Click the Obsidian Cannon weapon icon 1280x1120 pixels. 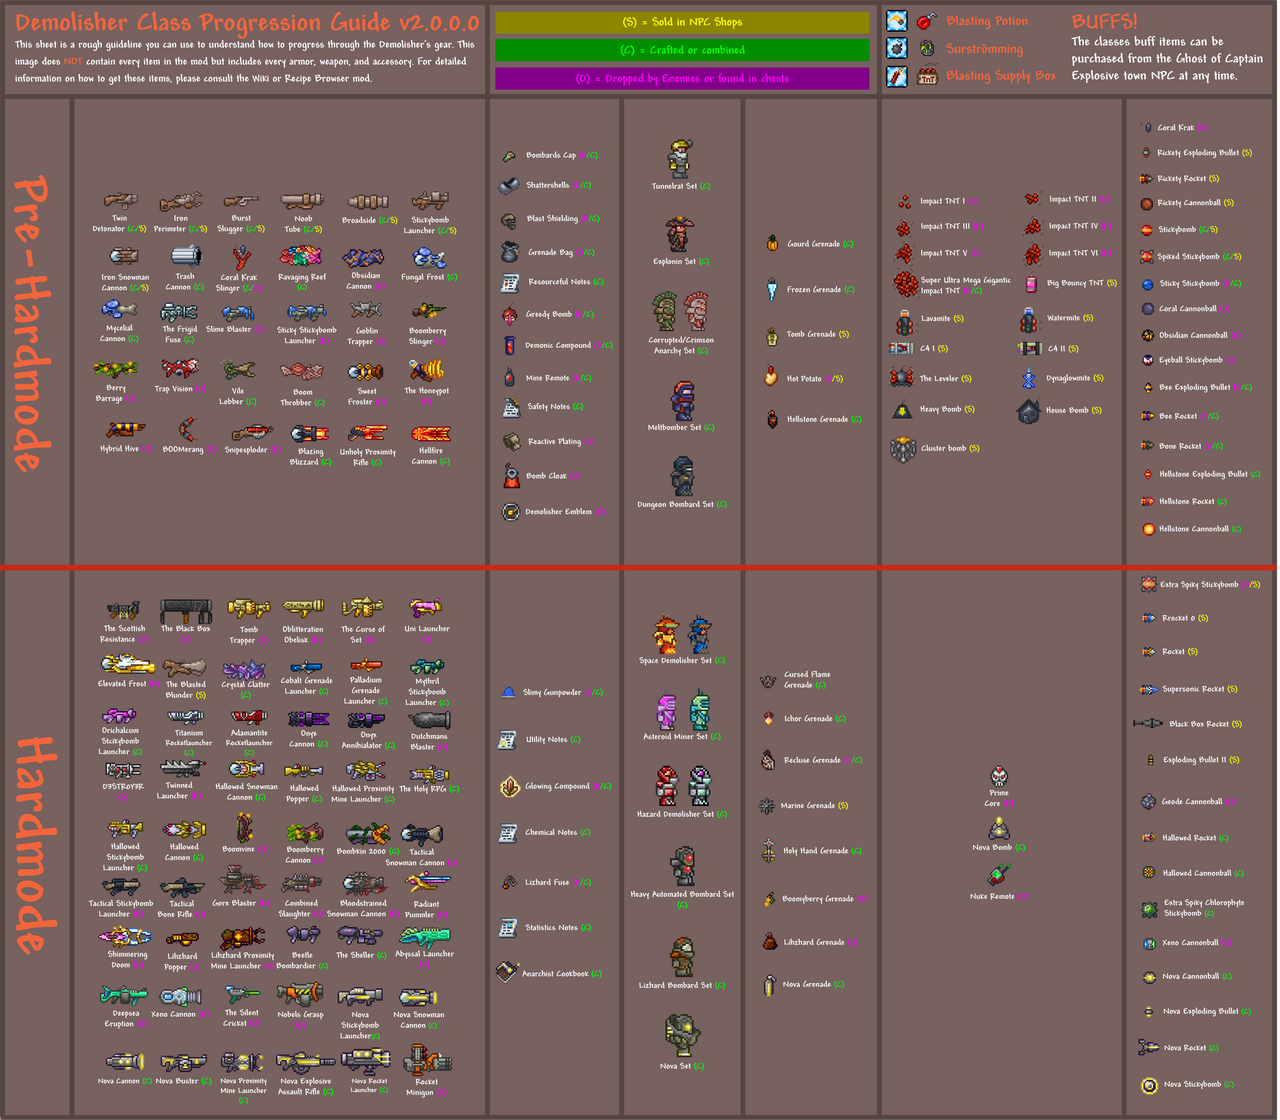tap(364, 258)
